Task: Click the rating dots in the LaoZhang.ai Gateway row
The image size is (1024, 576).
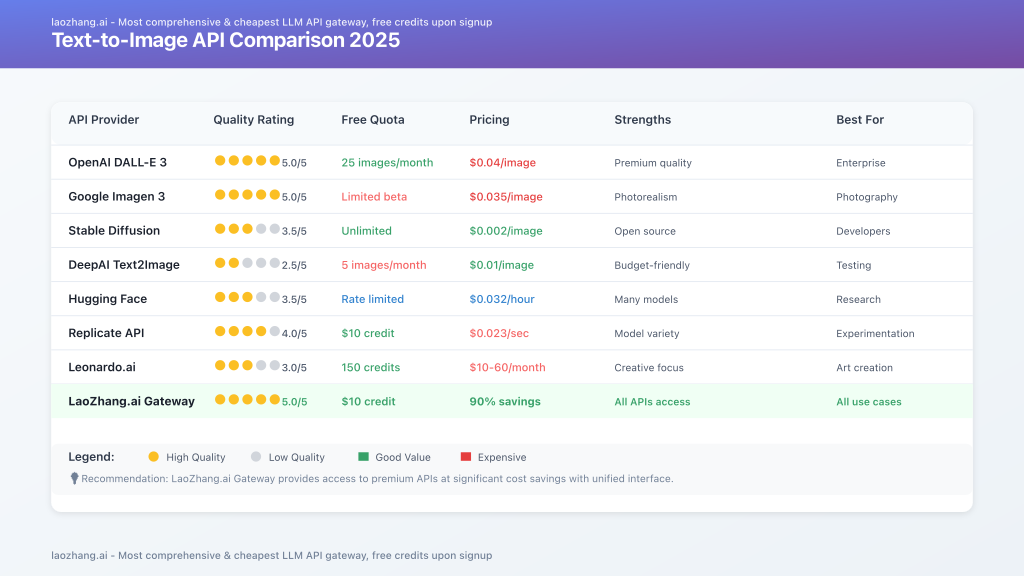Action: click(x=247, y=399)
